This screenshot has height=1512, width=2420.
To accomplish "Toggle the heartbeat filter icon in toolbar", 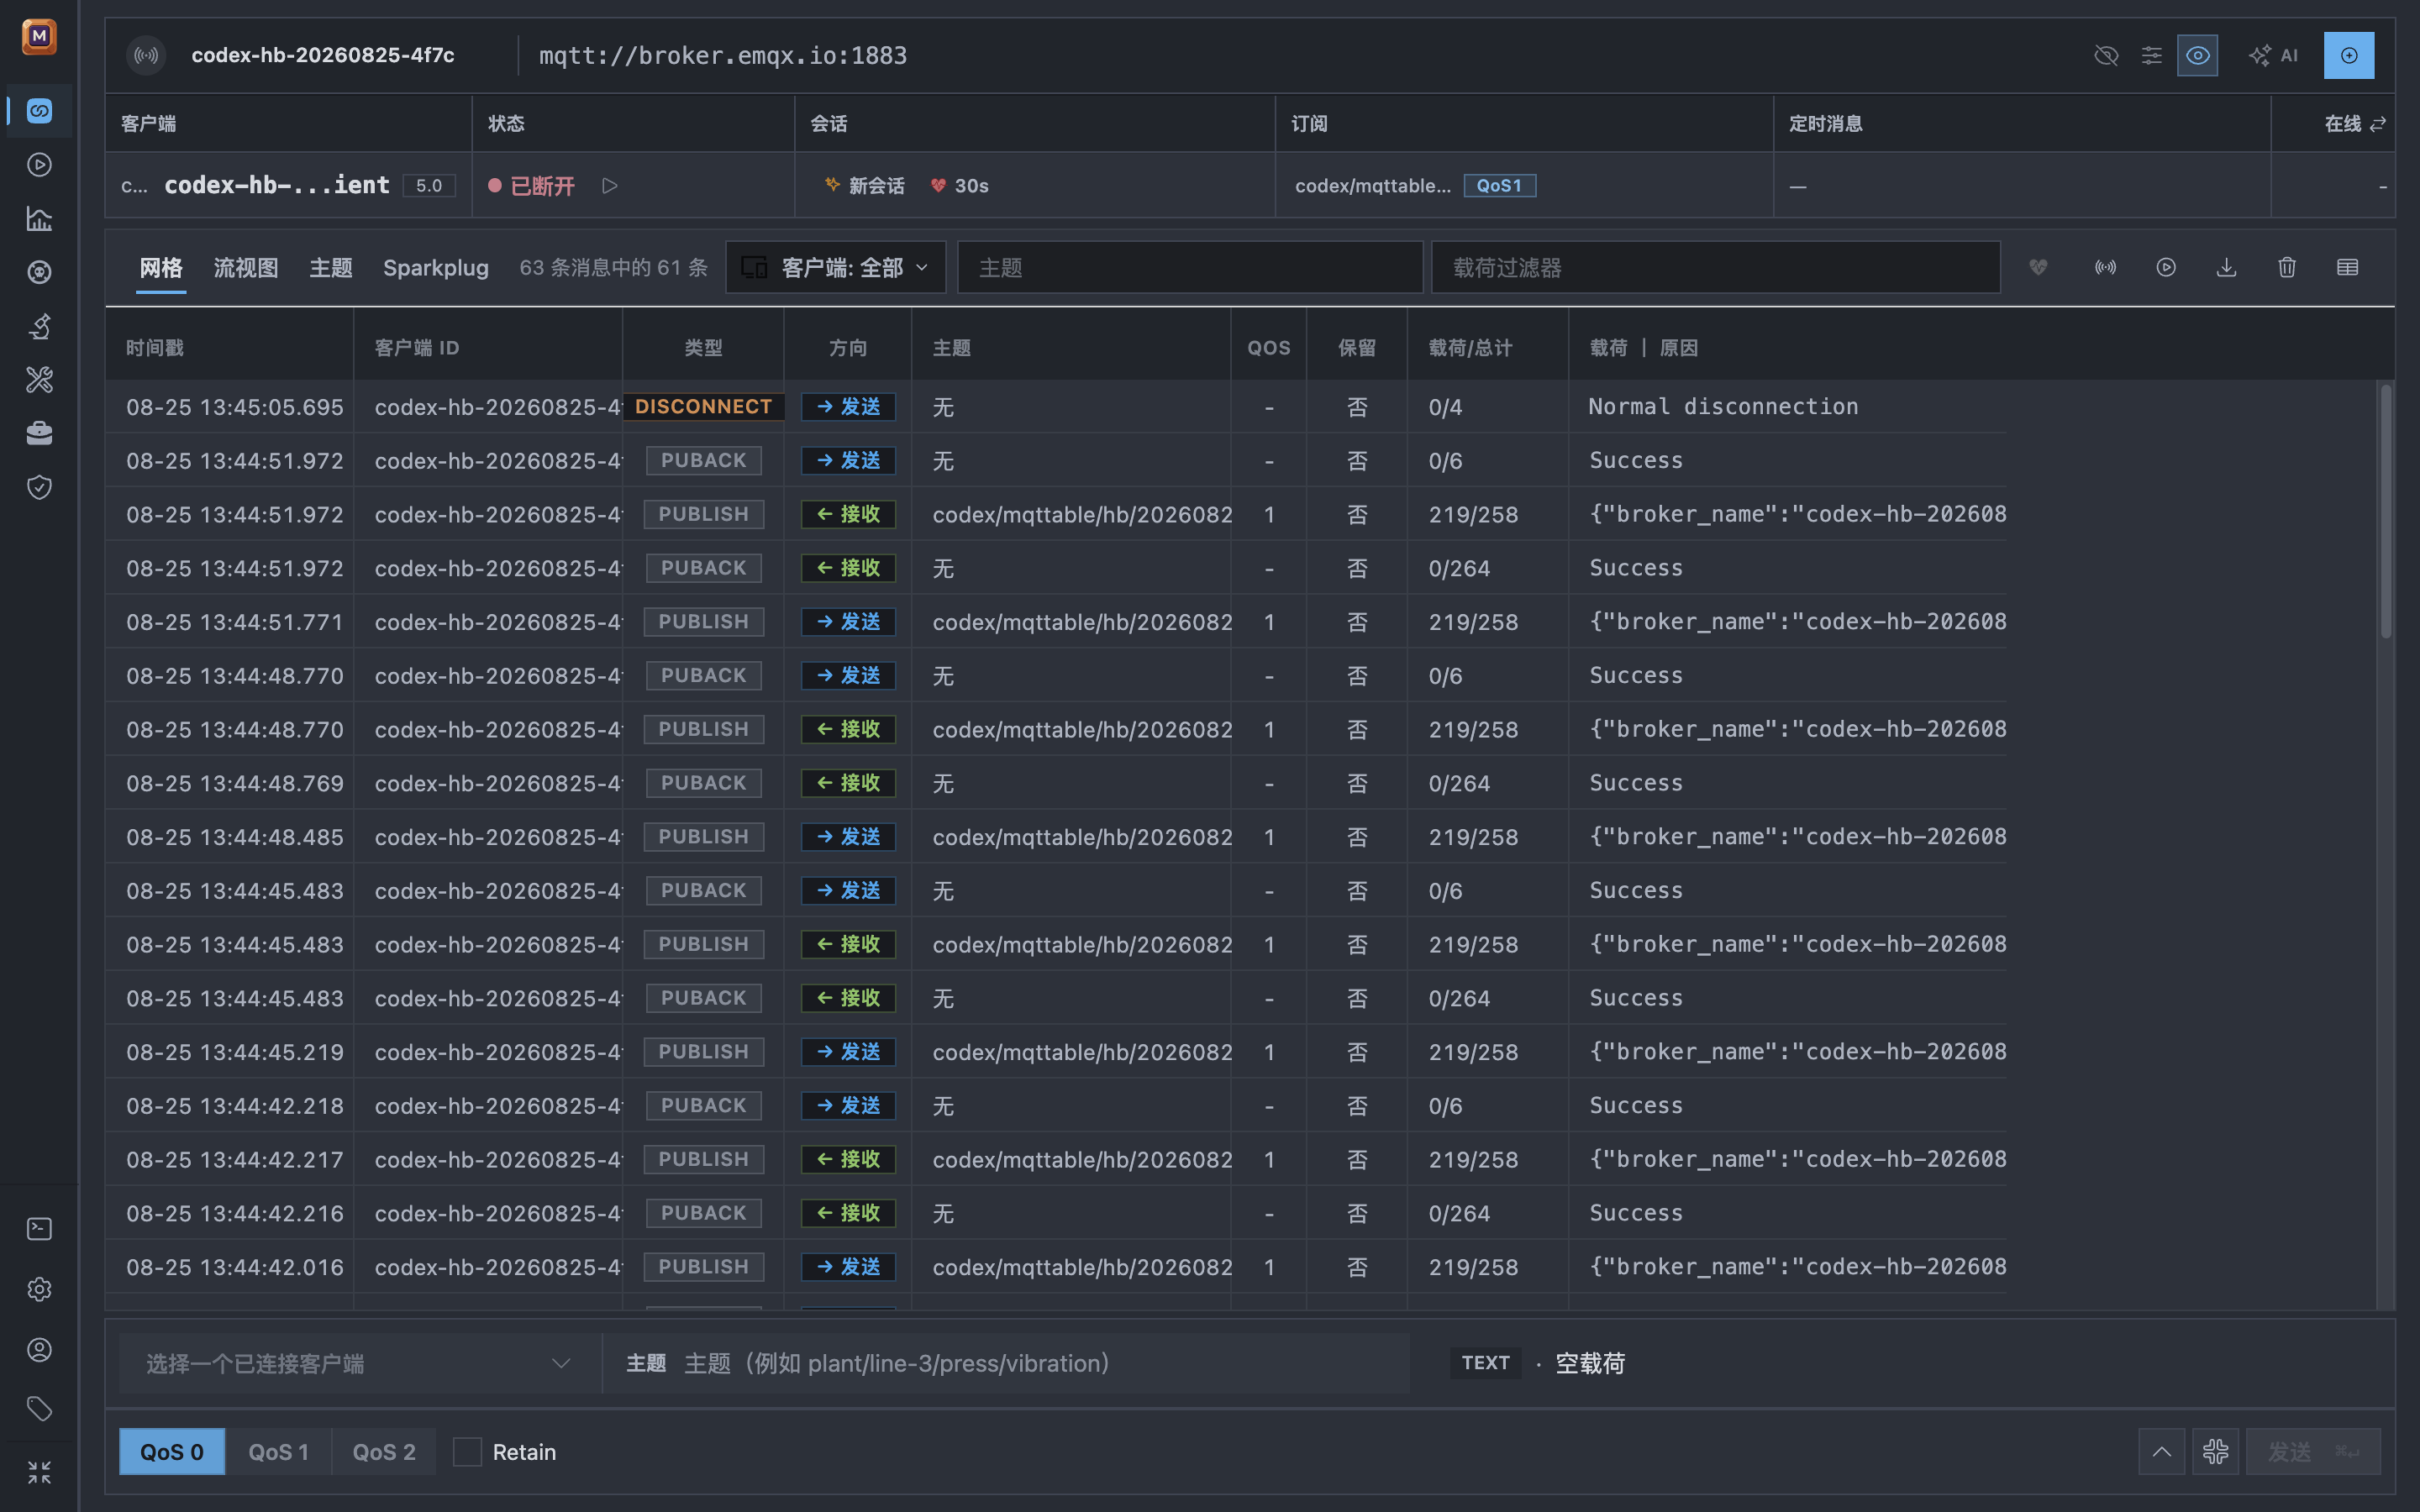I will [x=2038, y=267].
